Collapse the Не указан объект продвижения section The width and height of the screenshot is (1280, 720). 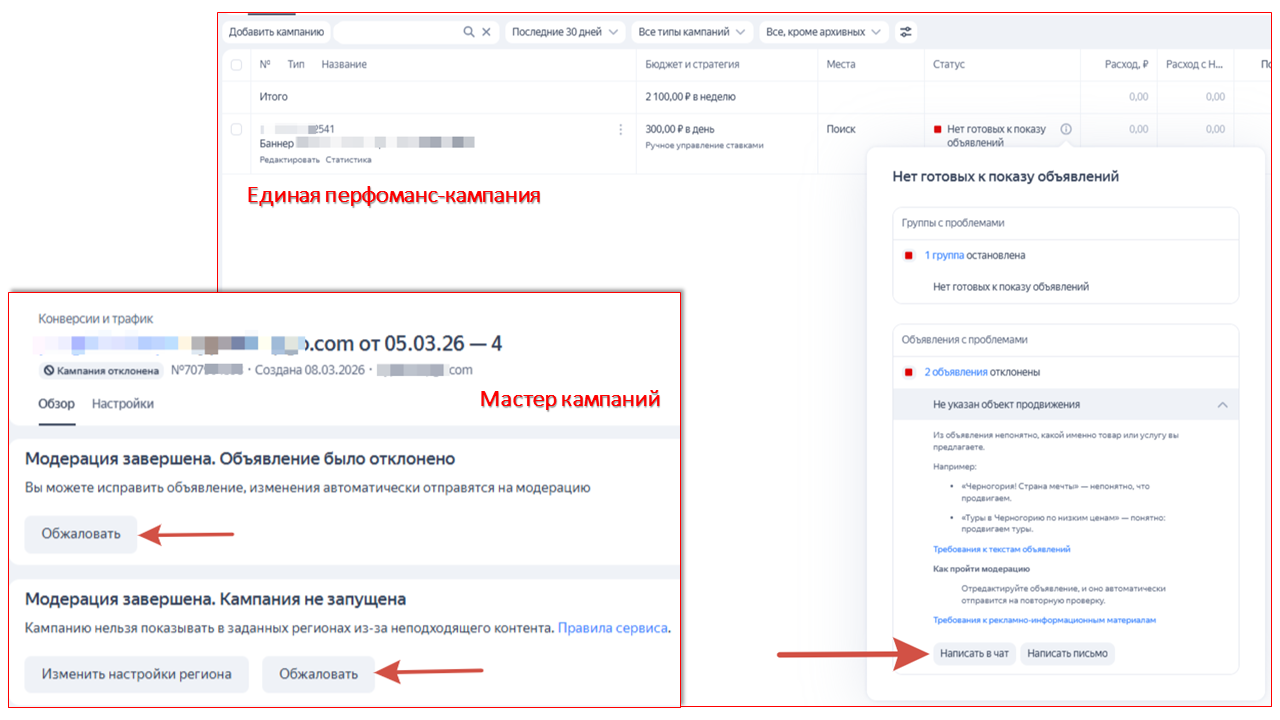1222,405
